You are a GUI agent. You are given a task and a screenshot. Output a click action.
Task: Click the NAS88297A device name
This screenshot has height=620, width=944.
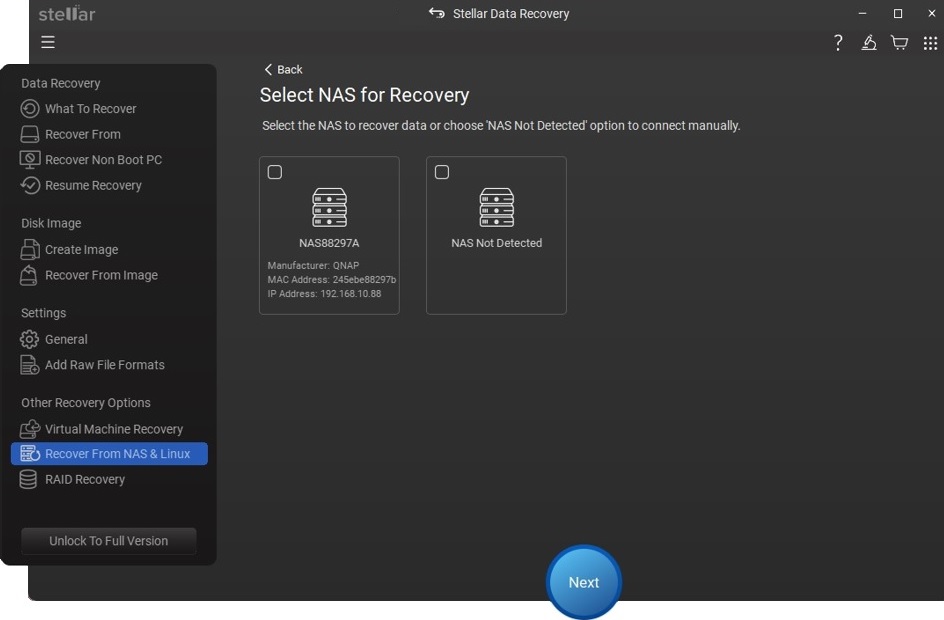(329, 243)
